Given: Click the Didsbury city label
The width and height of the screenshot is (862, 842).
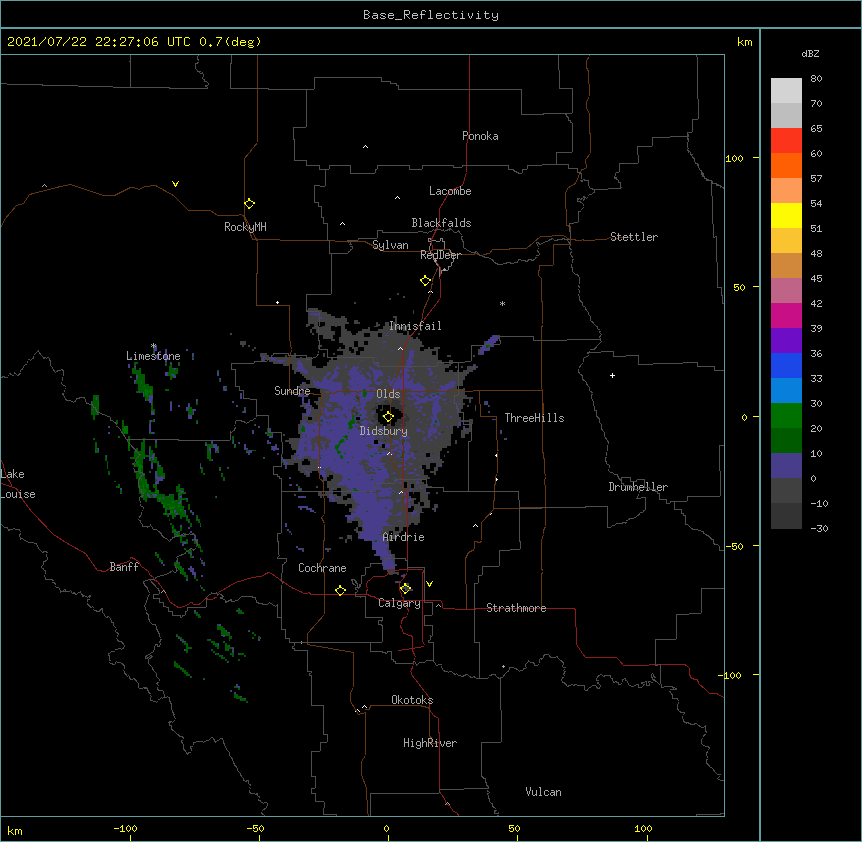Looking at the screenshot, I should click(x=384, y=431).
